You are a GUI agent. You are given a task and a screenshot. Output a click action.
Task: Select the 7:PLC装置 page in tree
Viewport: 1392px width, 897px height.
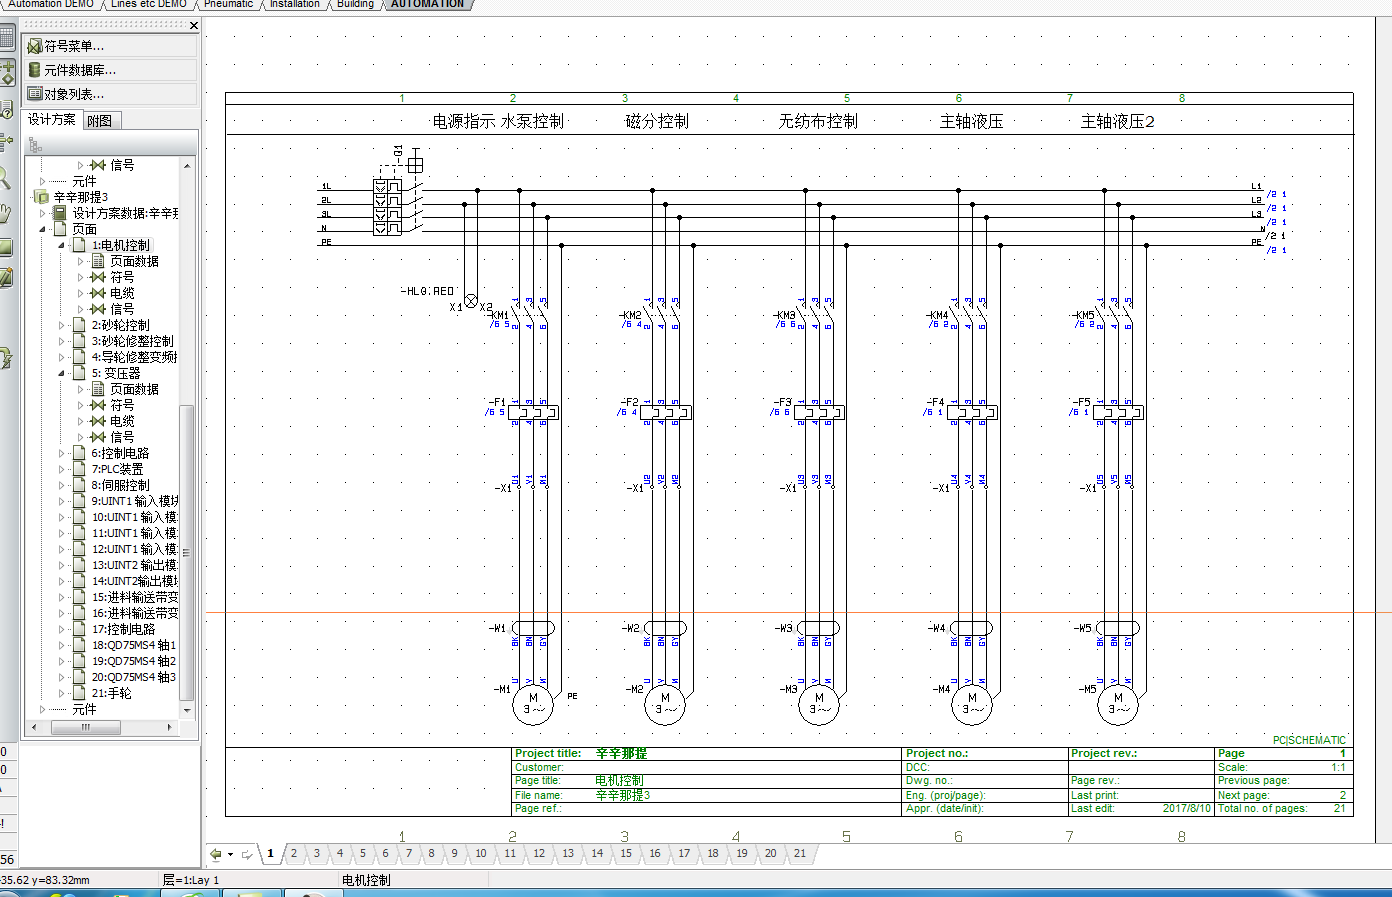point(117,469)
